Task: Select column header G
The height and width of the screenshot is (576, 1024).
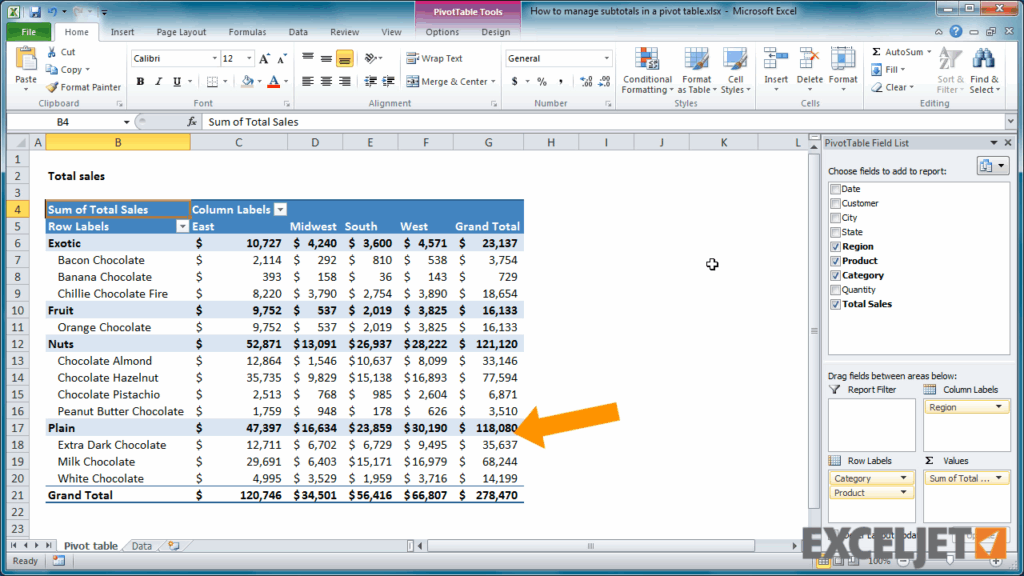Action: 488,142
